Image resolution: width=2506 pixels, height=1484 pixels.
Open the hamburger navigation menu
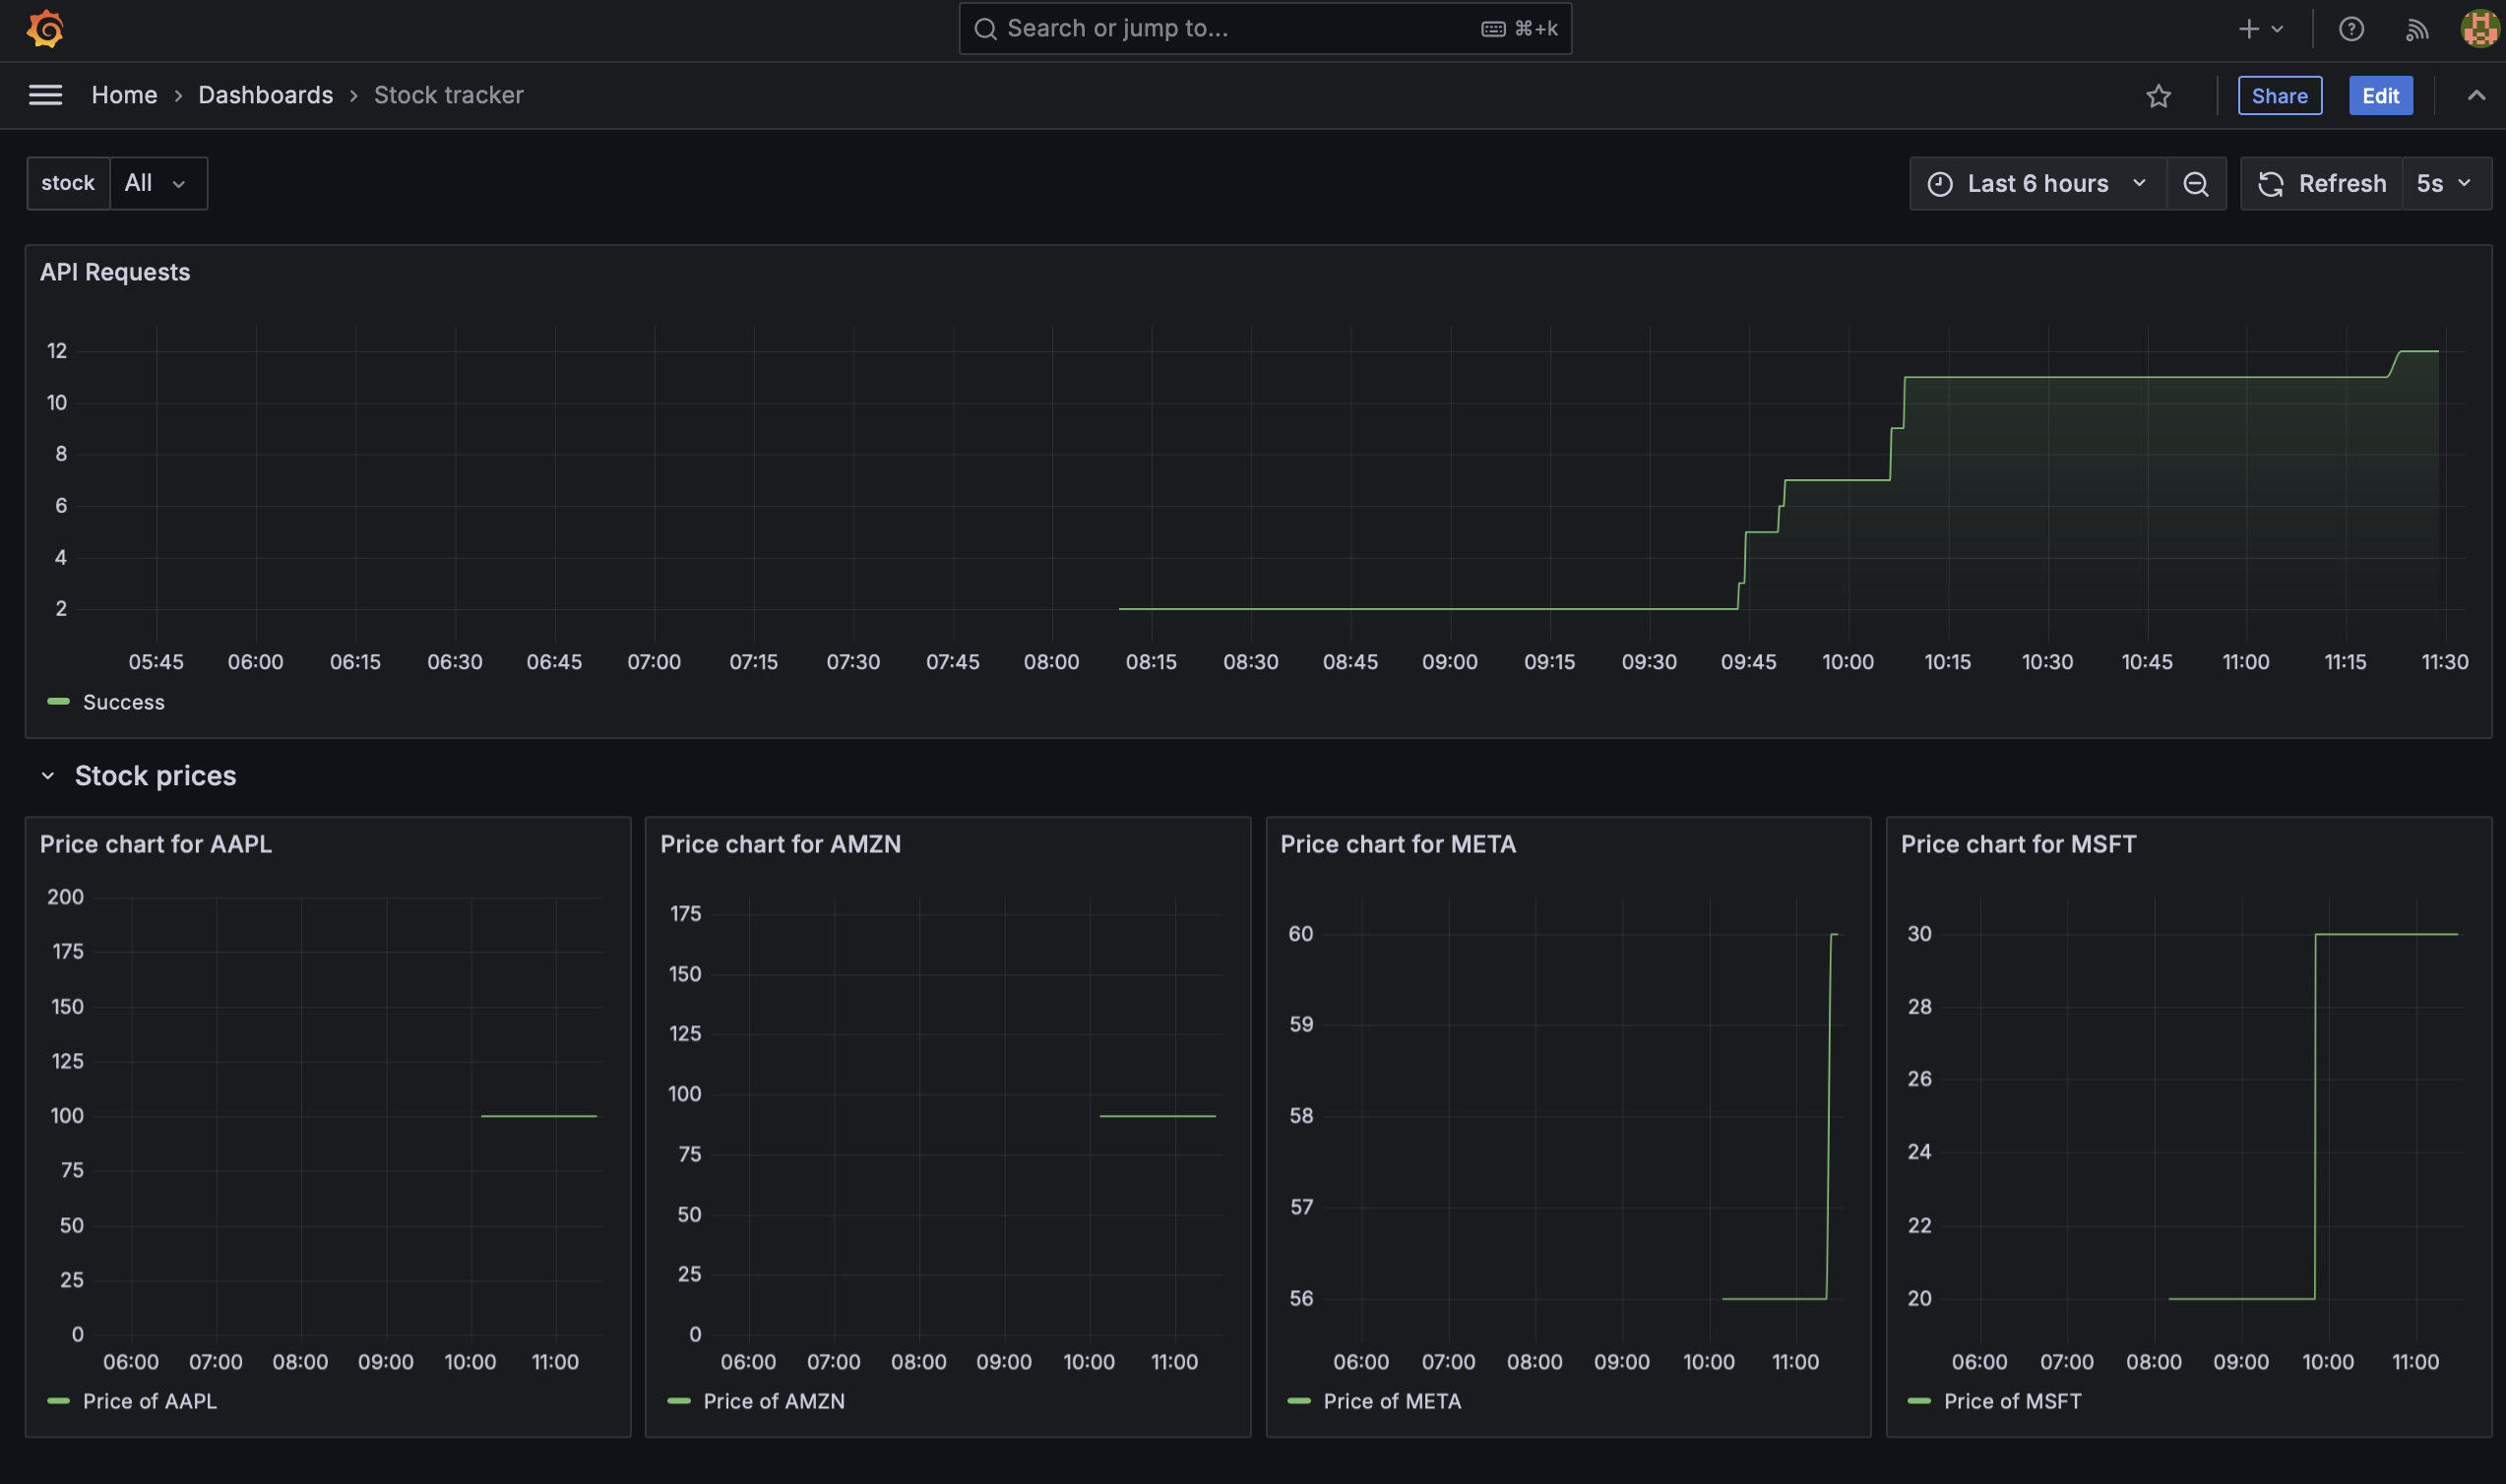point(45,95)
